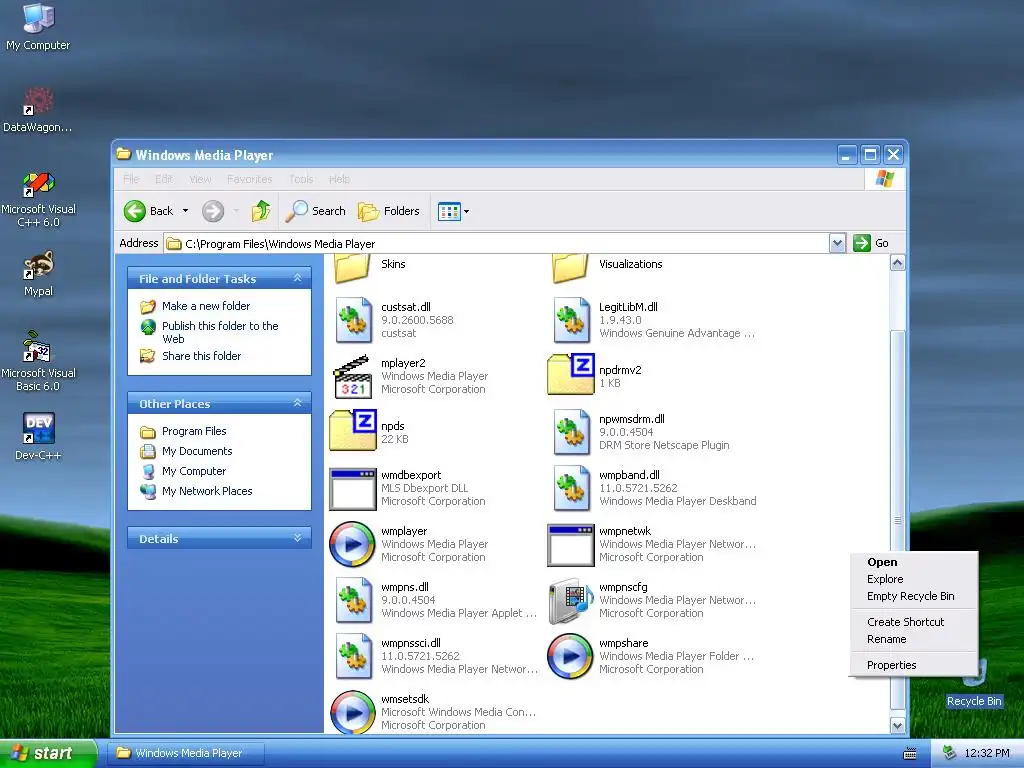The image size is (1024, 768).
Task: Select the LegitLibM.dll file icon
Action: tap(571, 320)
